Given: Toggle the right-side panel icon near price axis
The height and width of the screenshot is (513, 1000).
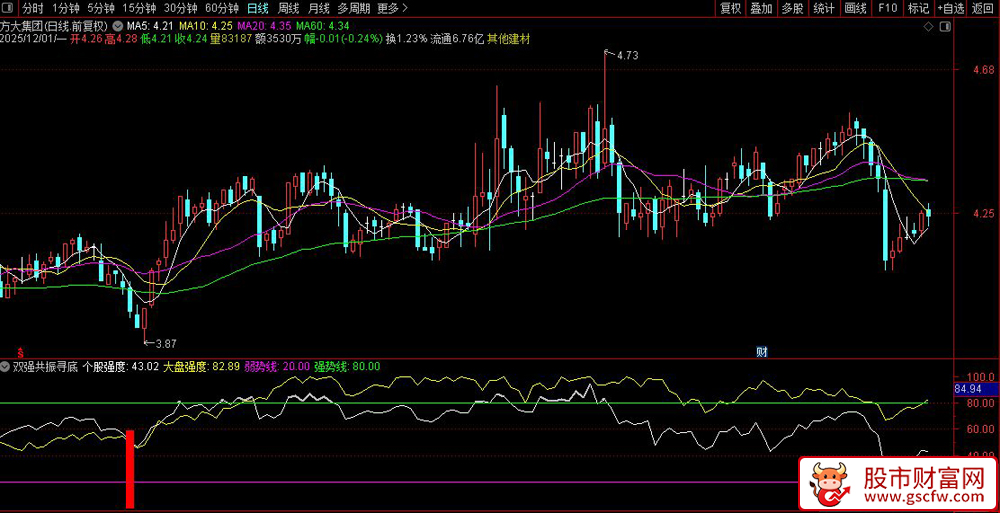Looking at the screenshot, I should (945, 26).
